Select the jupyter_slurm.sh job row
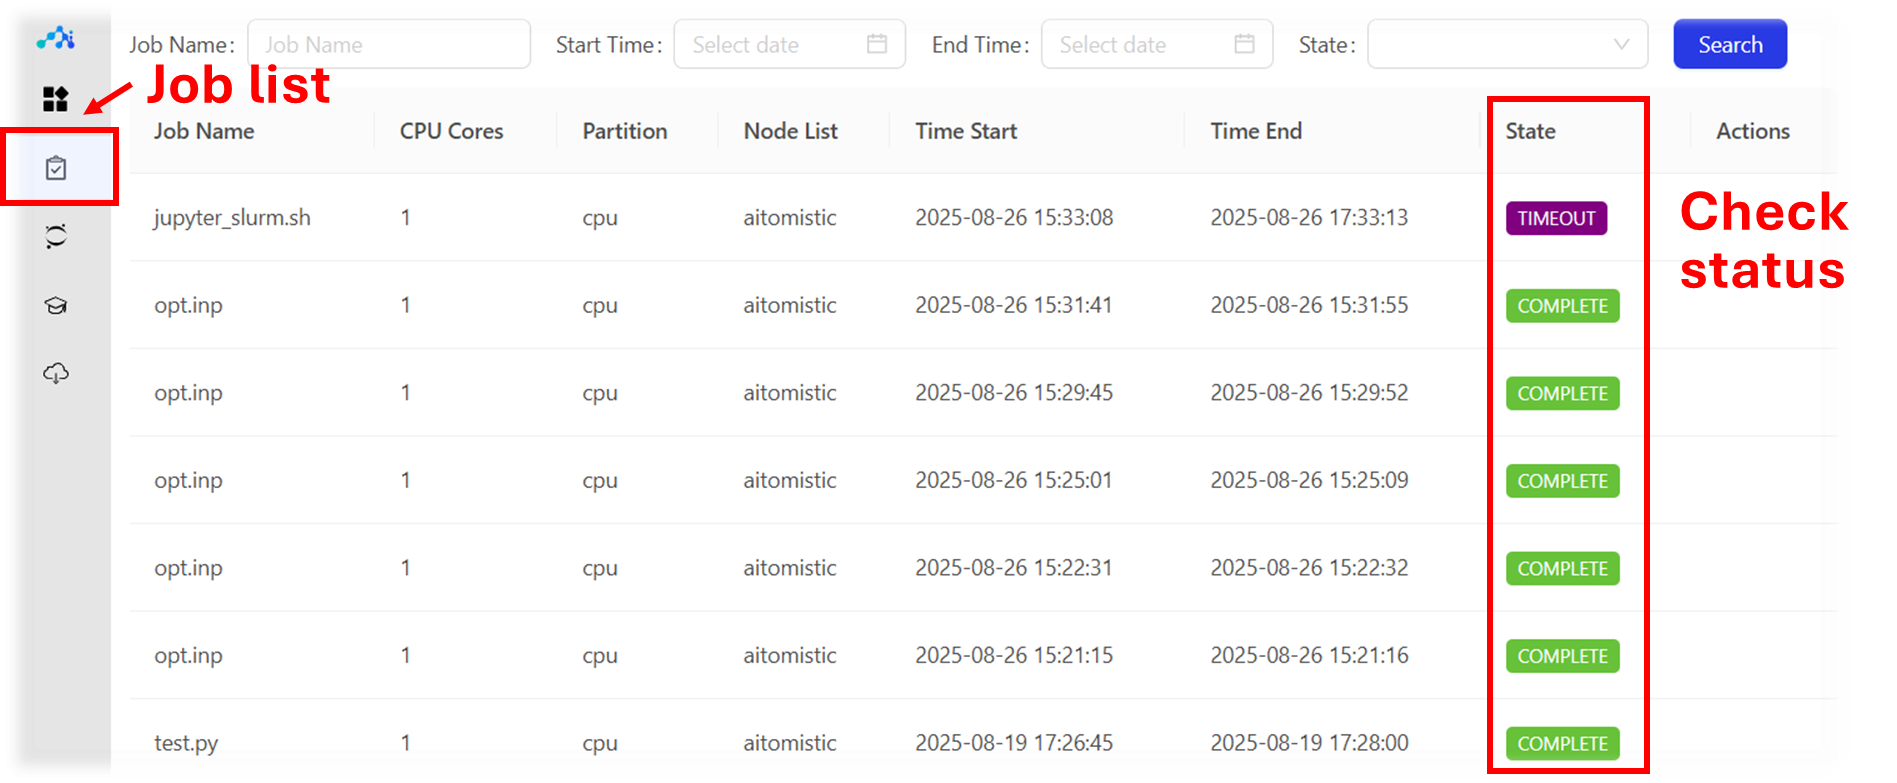Viewport: 1897px width, 783px height. (x=232, y=218)
